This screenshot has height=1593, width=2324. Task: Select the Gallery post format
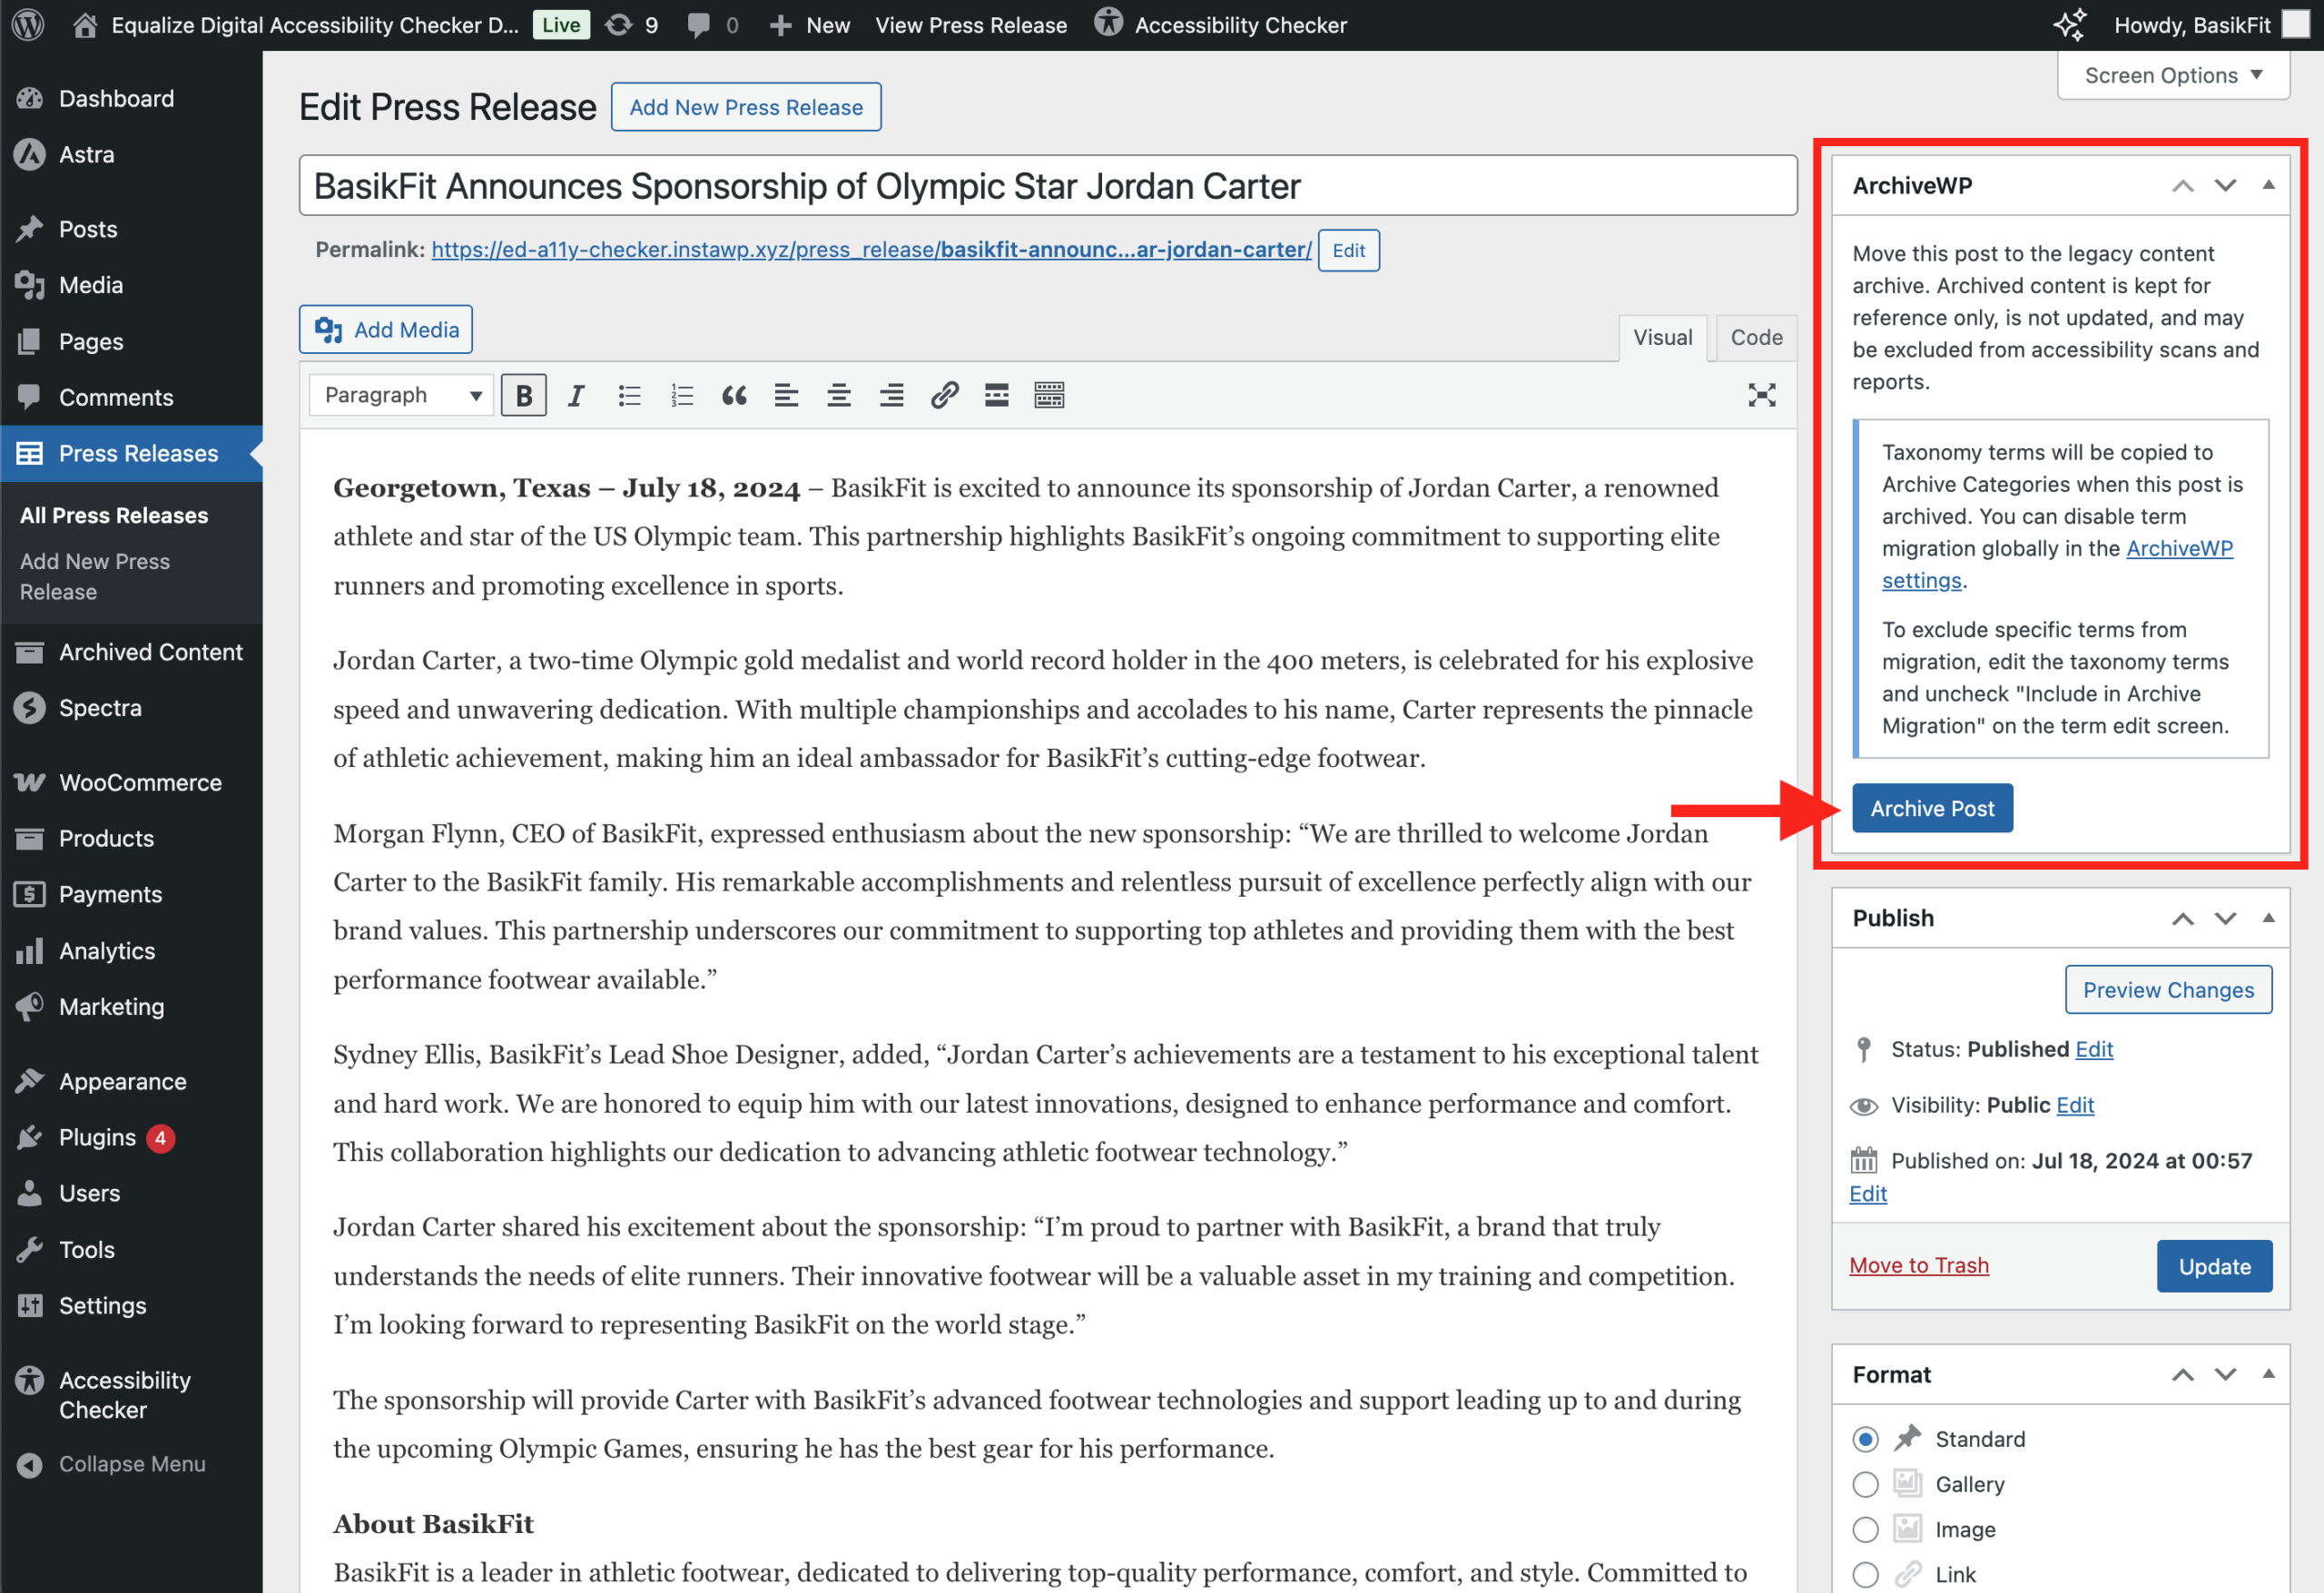(1864, 1485)
